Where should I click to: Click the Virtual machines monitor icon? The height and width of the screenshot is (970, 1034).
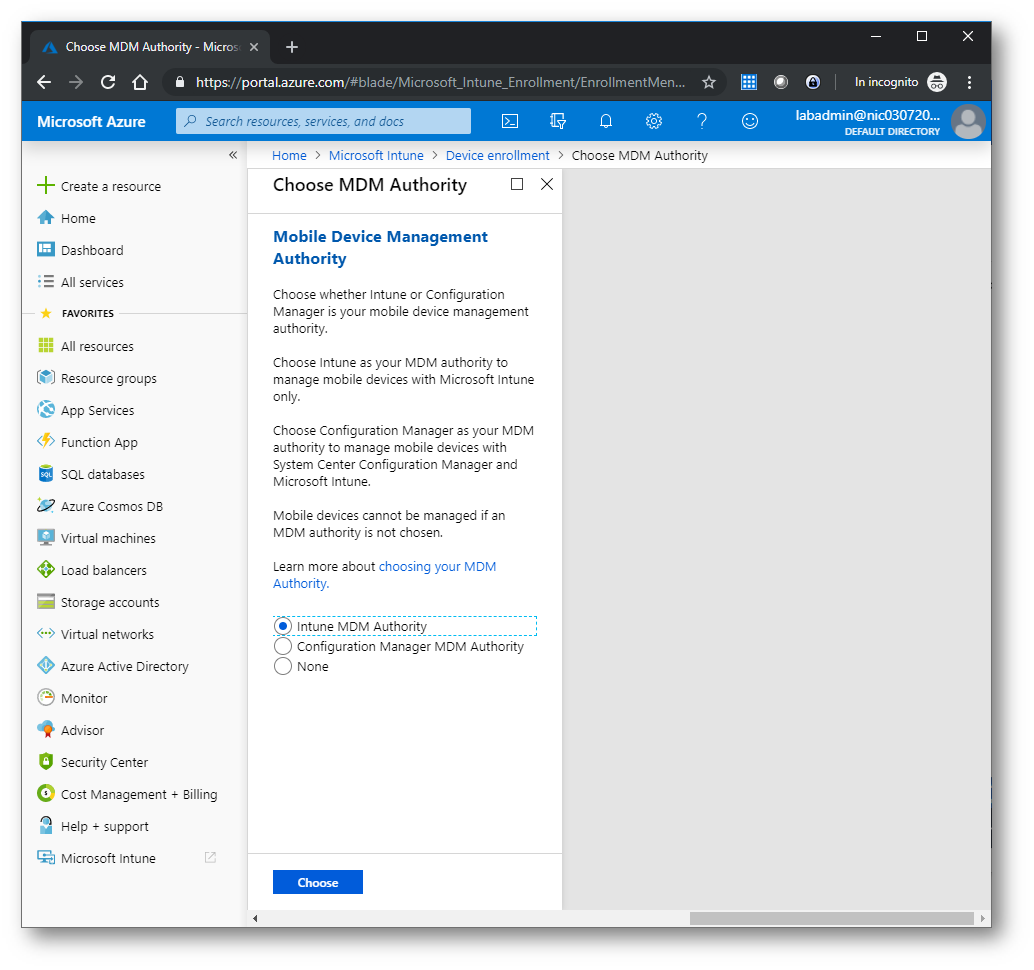(46, 537)
